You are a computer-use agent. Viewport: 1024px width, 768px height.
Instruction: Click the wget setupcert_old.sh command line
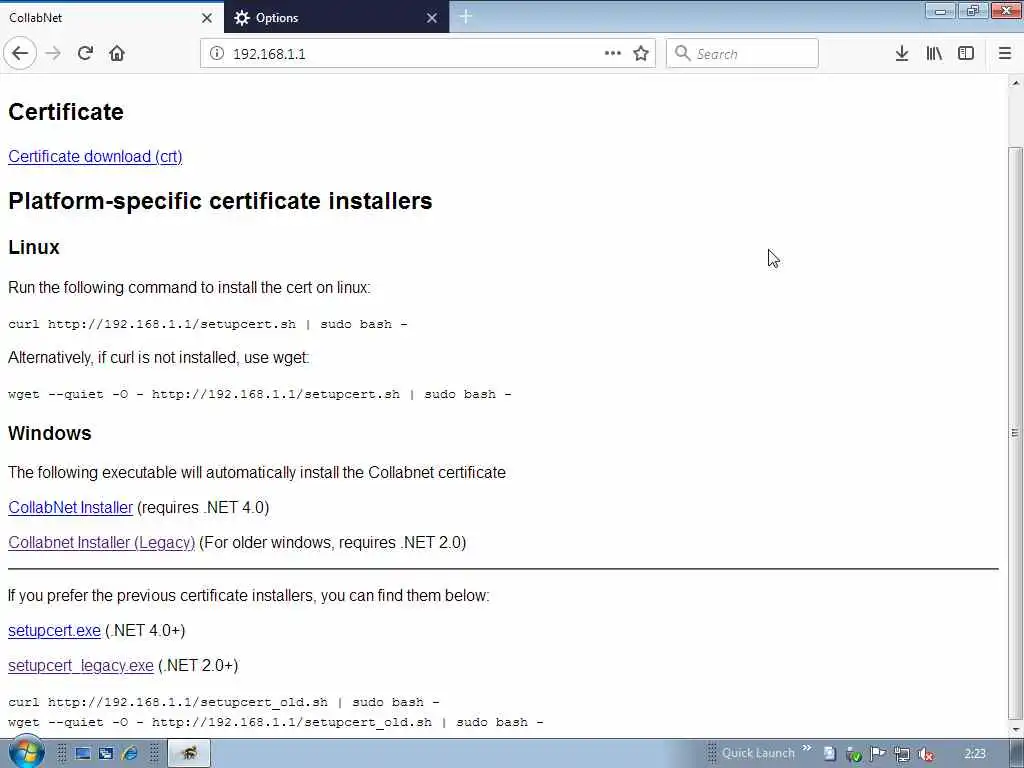tap(276, 722)
